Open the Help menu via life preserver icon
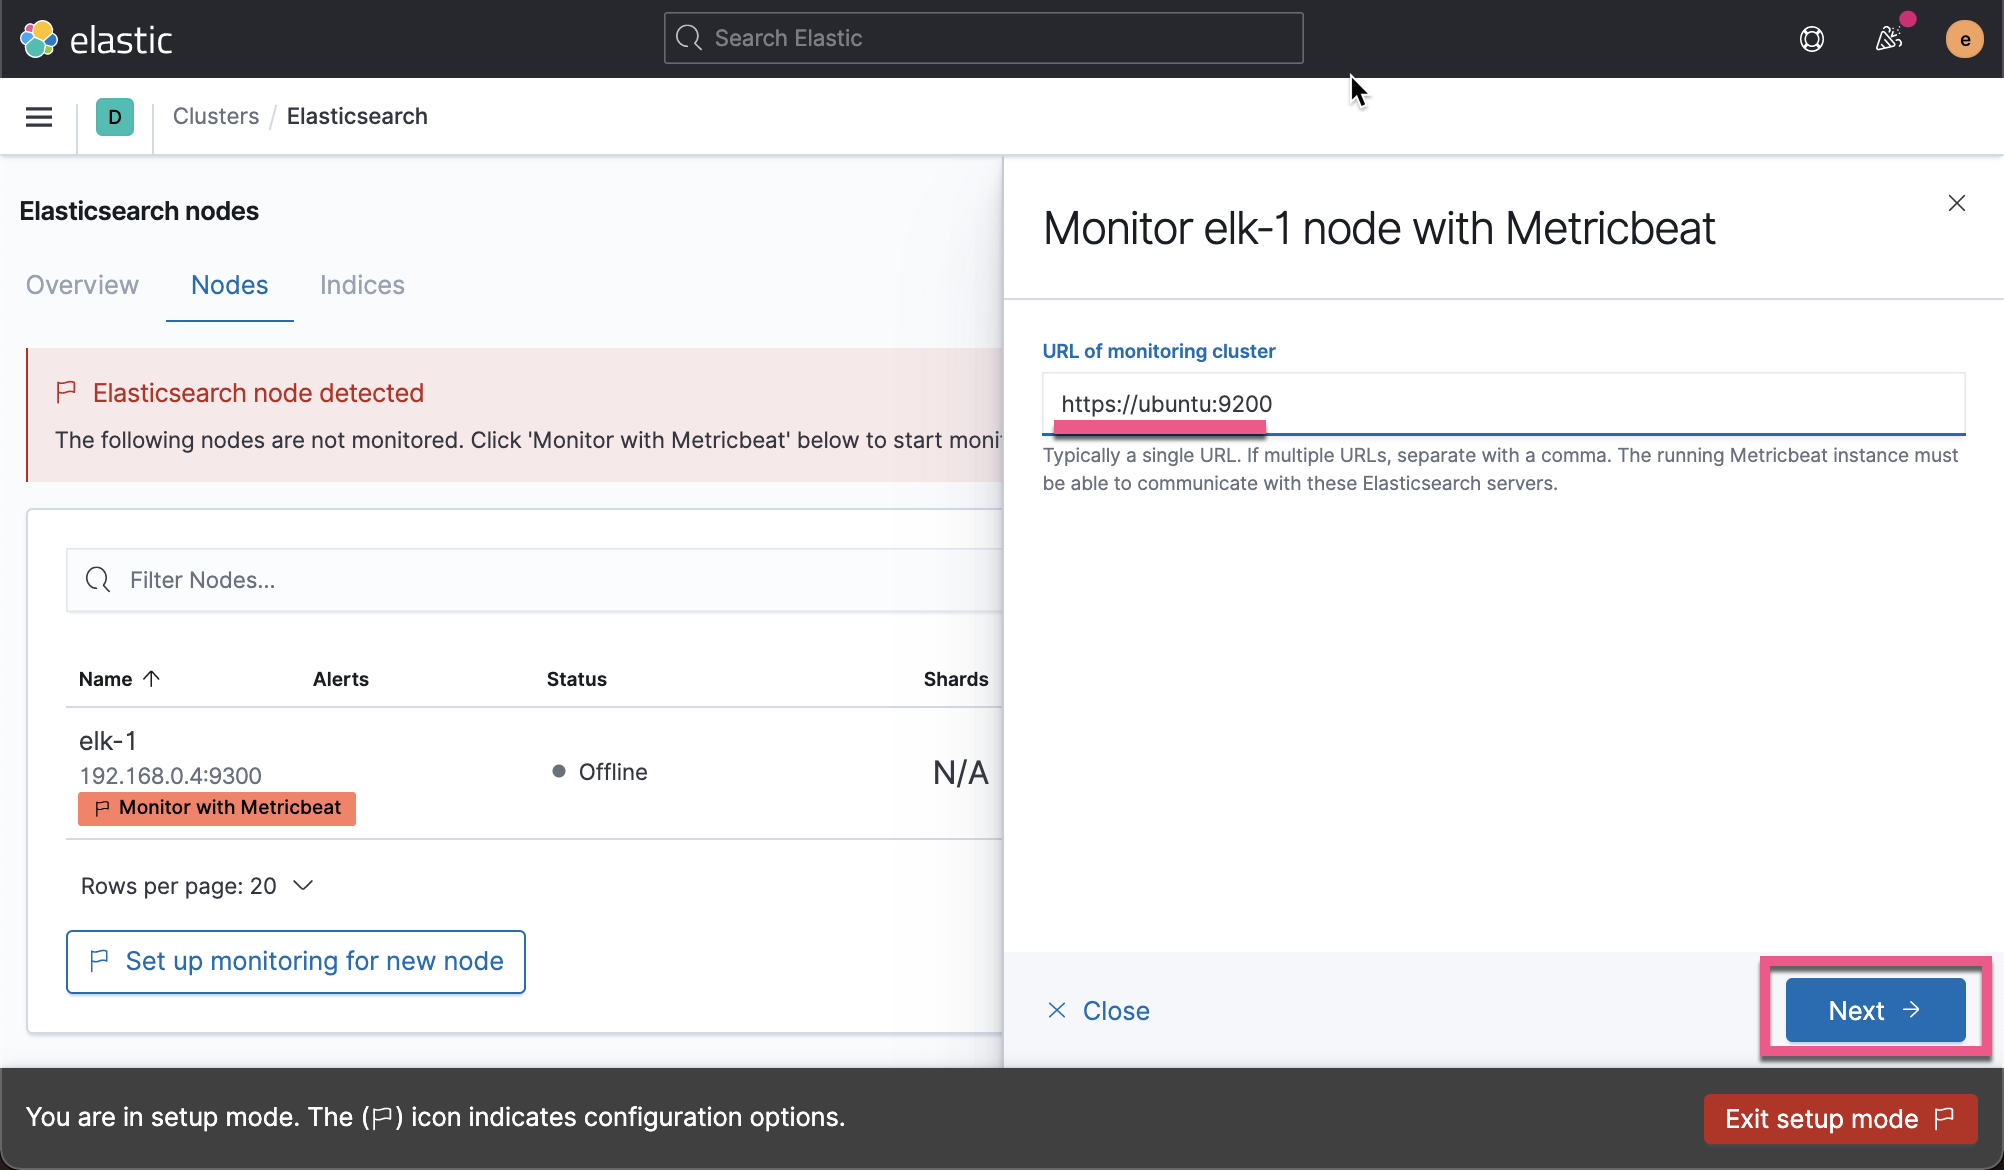 tap(1811, 38)
